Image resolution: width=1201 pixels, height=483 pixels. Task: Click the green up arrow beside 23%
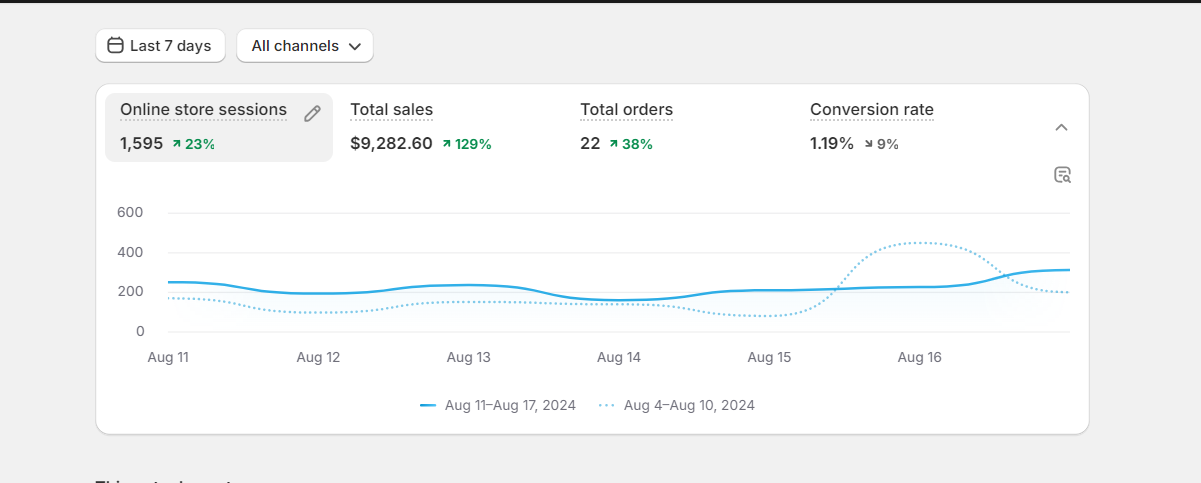pyautogui.click(x=176, y=144)
